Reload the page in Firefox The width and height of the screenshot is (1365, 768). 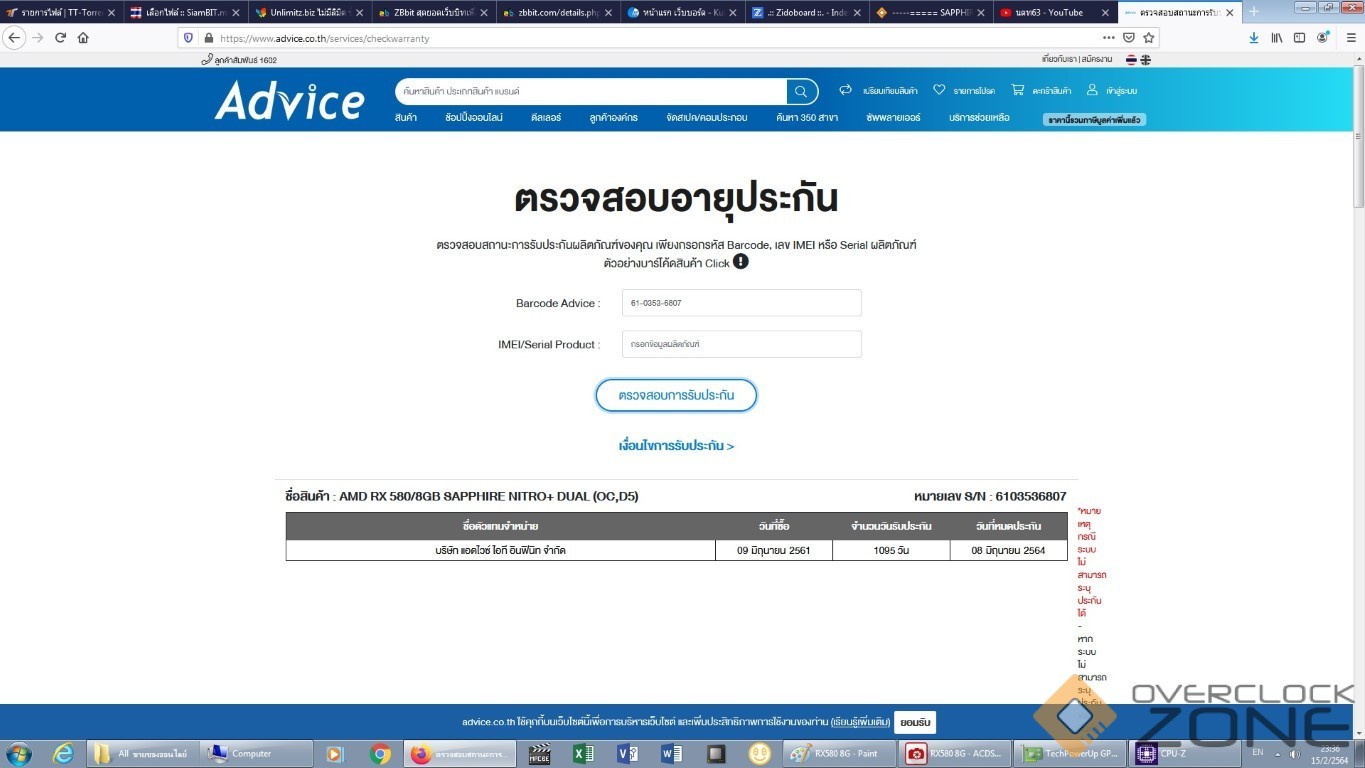(x=60, y=38)
